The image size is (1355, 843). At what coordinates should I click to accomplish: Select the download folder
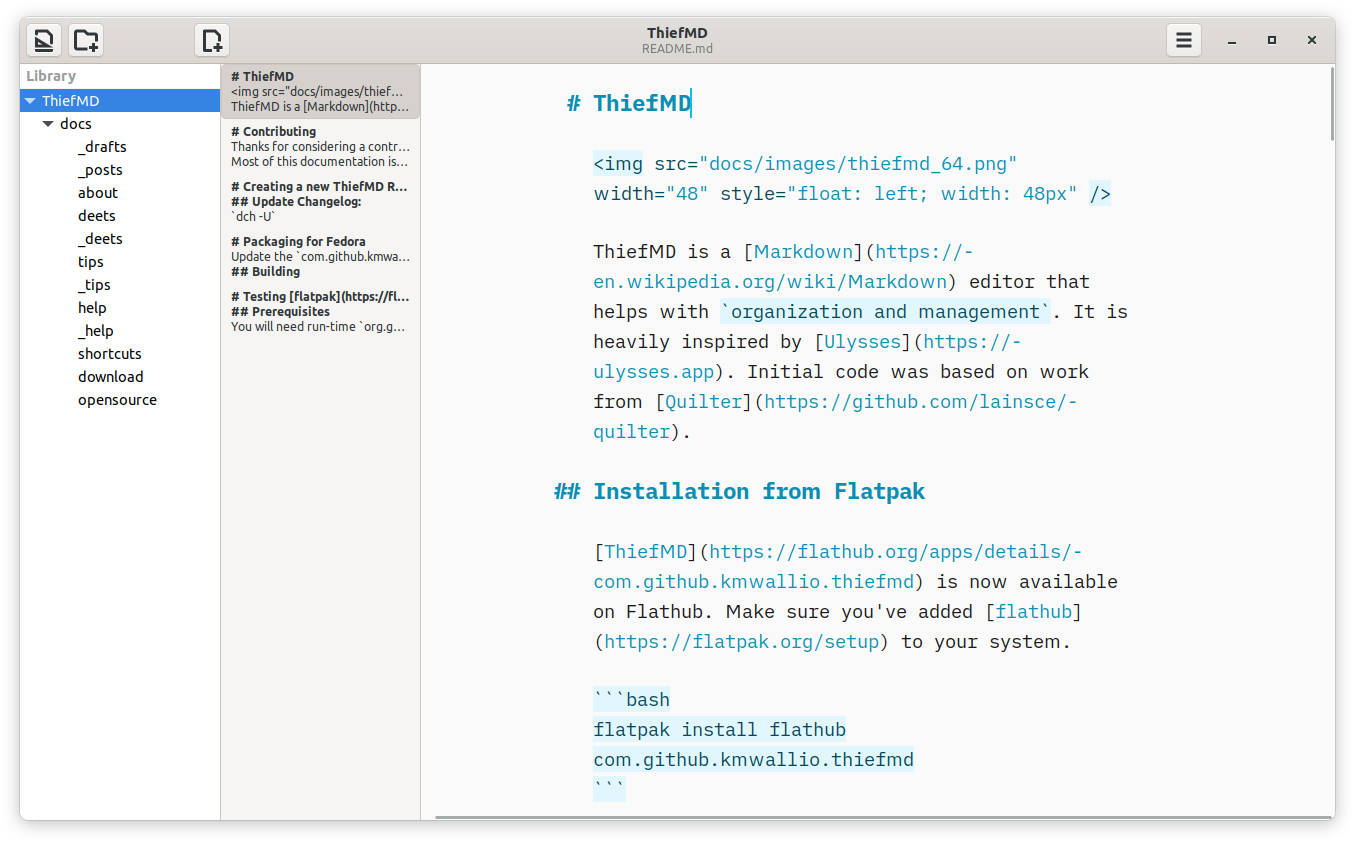pyautogui.click(x=111, y=377)
